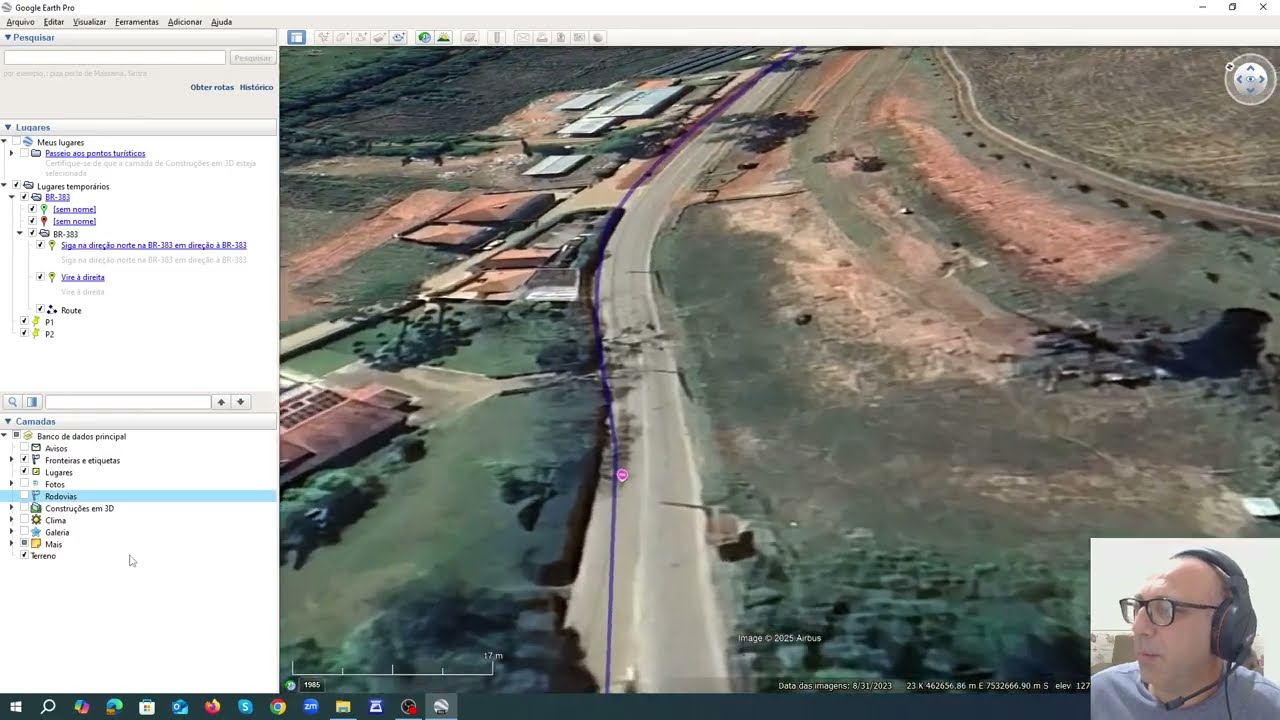Open the Visualizar menu
Image resolution: width=1280 pixels, height=720 pixels.
pyautogui.click(x=89, y=22)
